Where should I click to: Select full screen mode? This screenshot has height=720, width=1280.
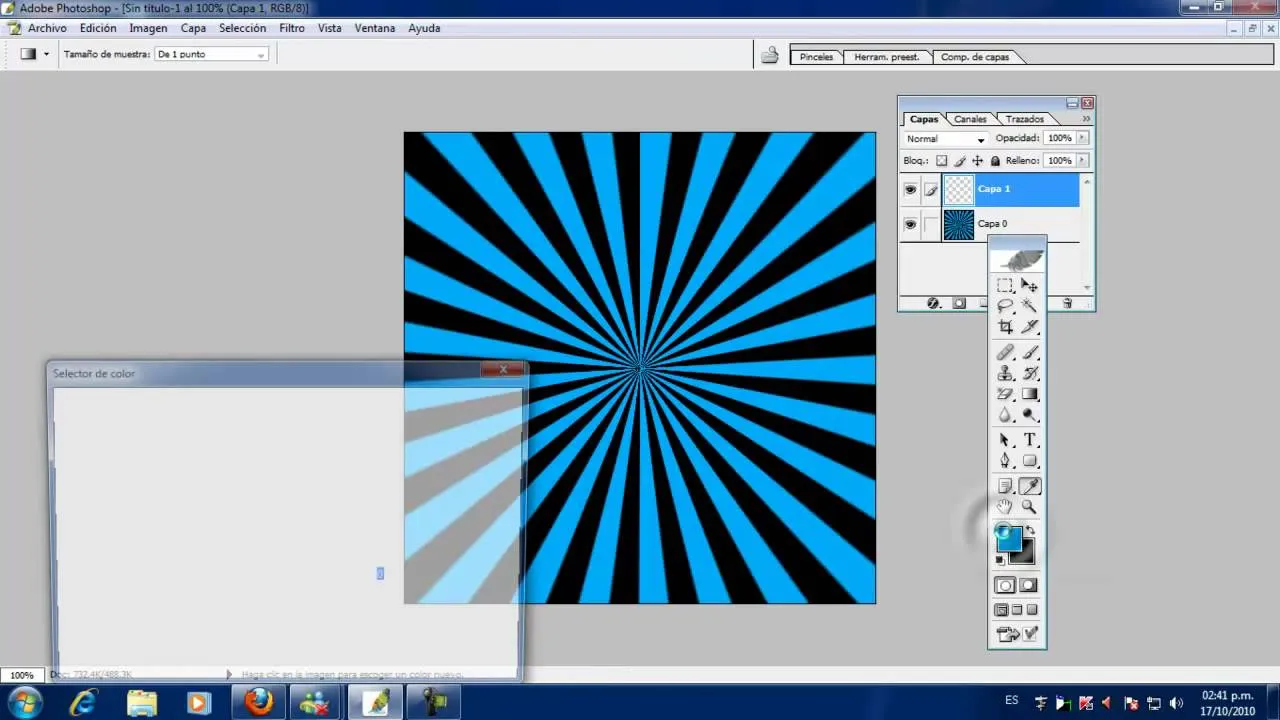[x=1032, y=609]
